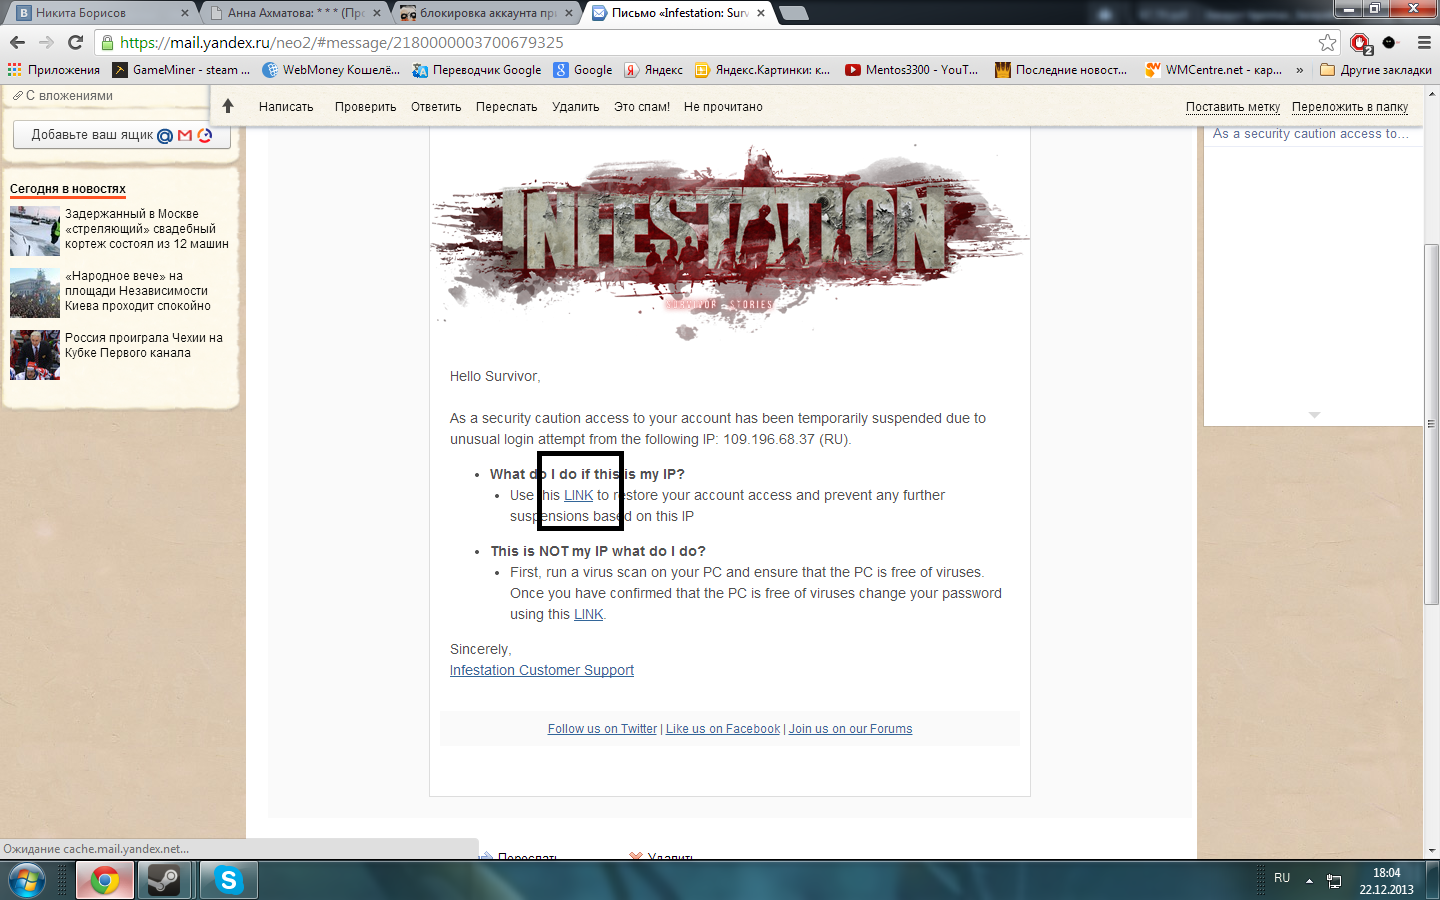This screenshot has height=900, width=1440.
Task: Select the Письмо «Infestation» tab
Action: coord(678,13)
